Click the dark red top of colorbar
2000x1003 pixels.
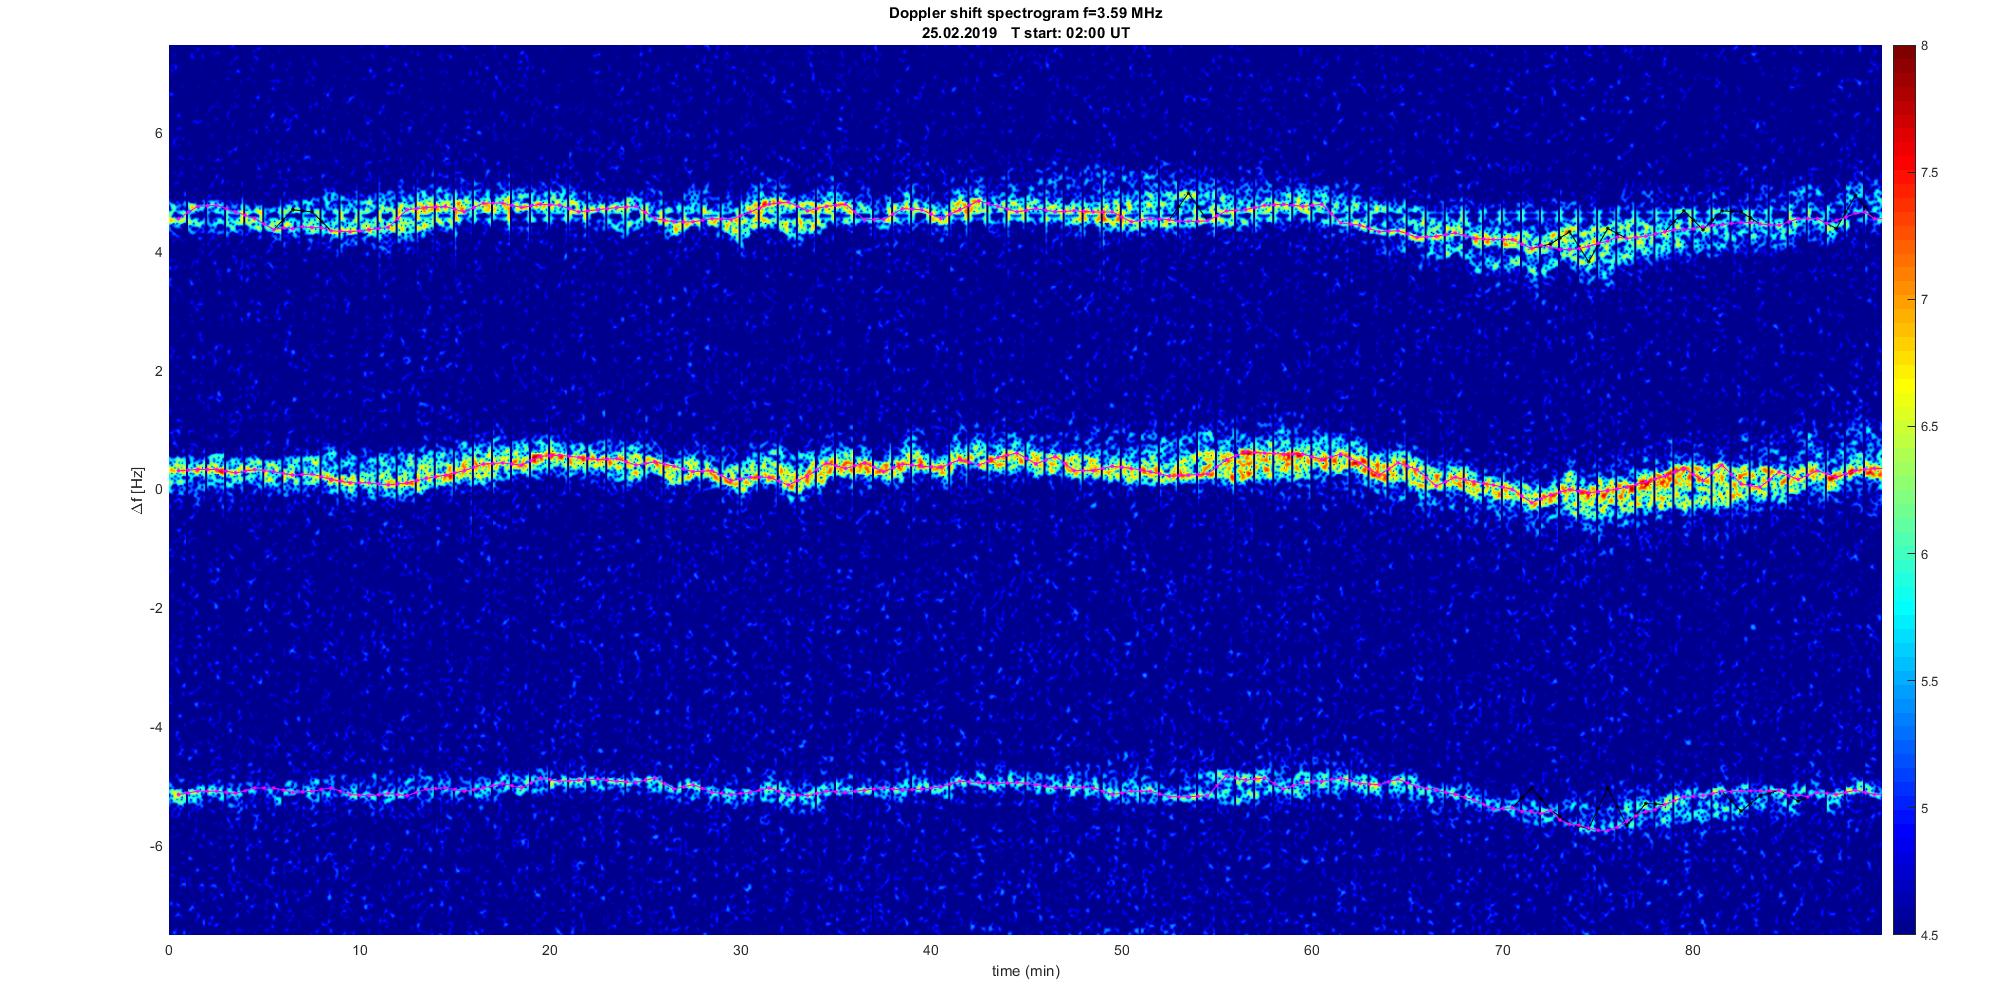point(1904,55)
